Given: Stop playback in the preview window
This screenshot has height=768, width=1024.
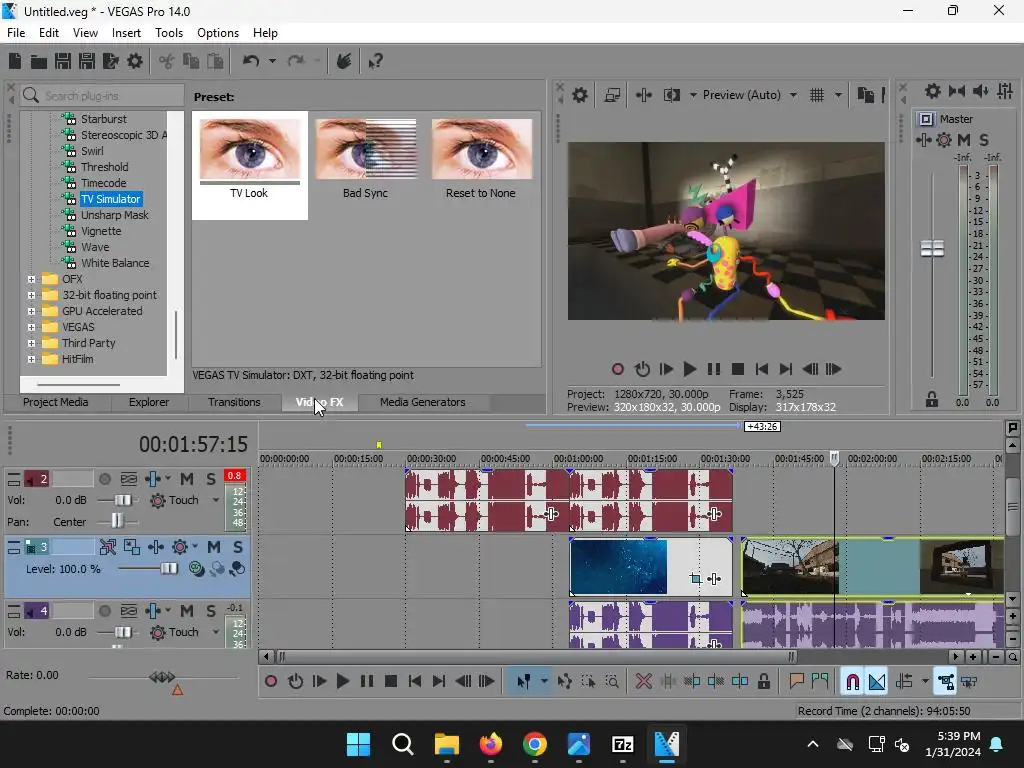Looking at the screenshot, I should pyautogui.click(x=738, y=370).
